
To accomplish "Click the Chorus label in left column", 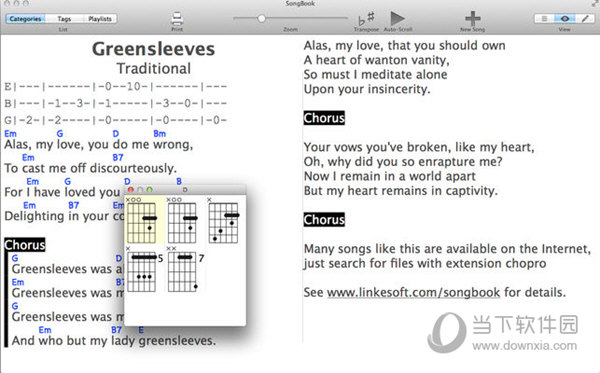I will coord(25,245).
